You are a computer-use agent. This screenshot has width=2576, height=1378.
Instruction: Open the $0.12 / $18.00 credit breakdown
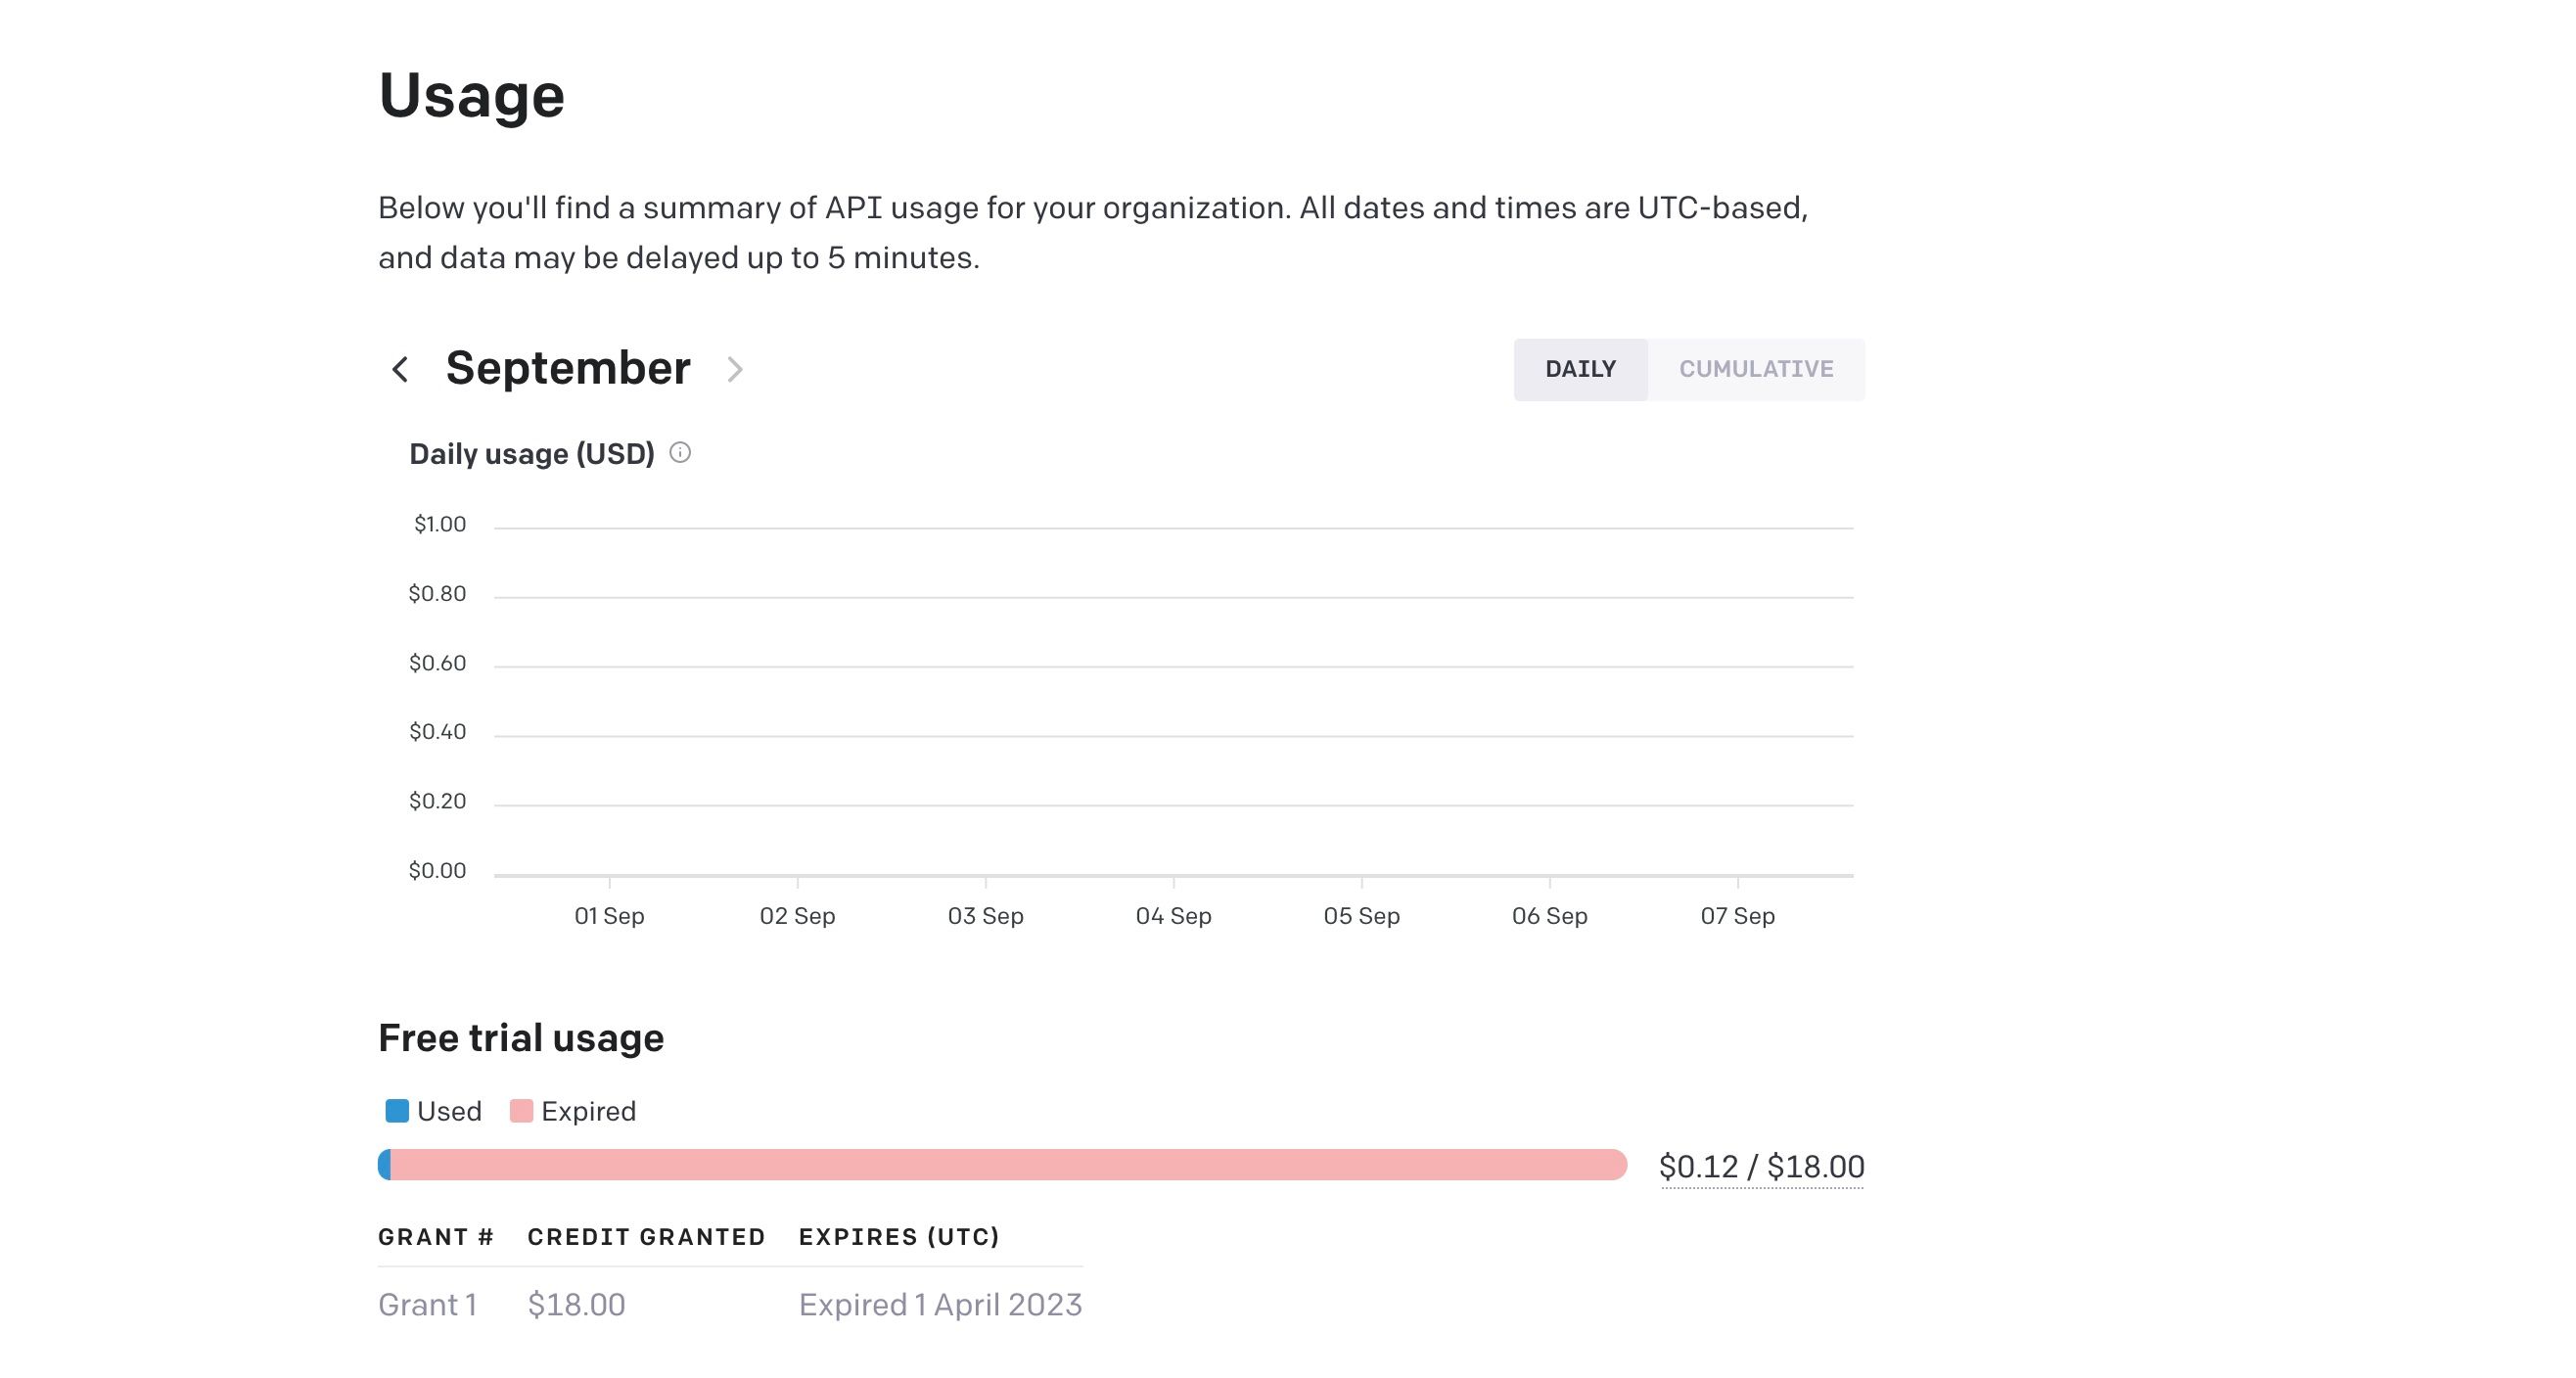pos(1761,1166)
